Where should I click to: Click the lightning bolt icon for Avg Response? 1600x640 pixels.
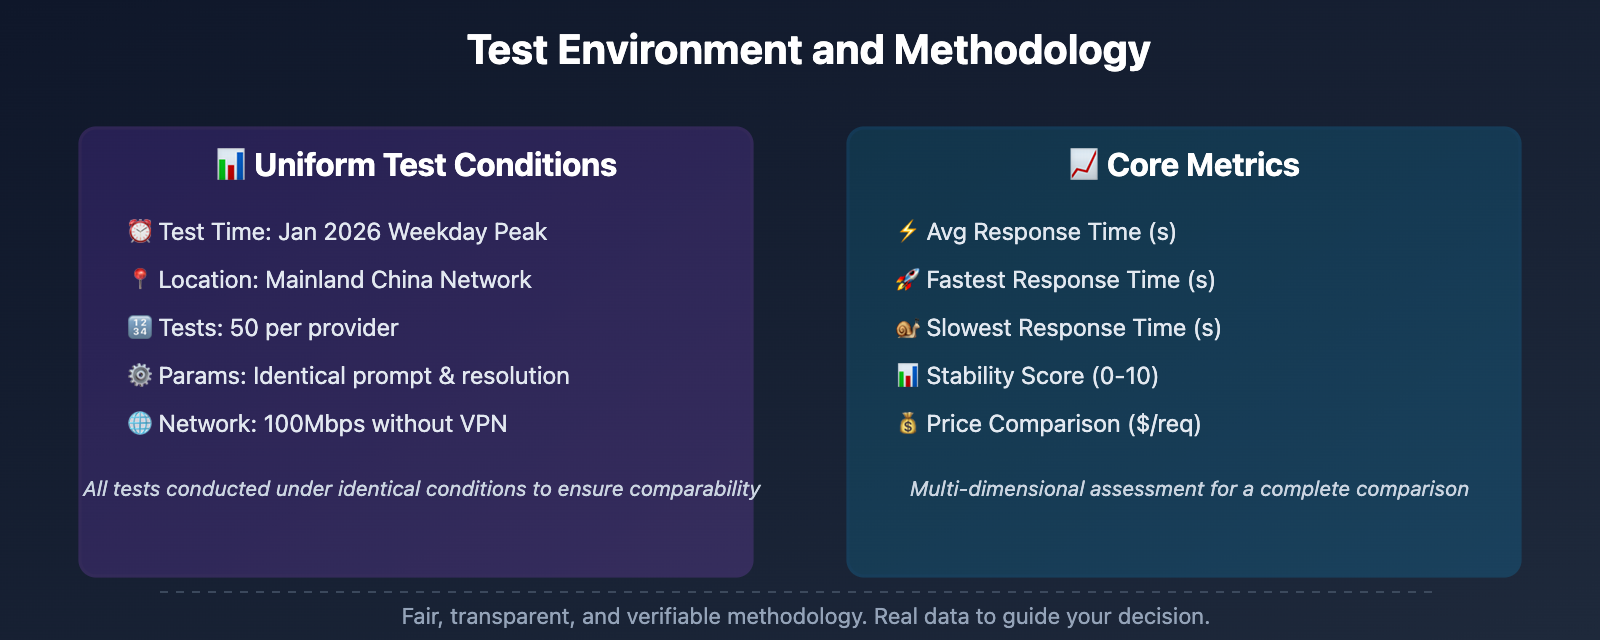908,232
